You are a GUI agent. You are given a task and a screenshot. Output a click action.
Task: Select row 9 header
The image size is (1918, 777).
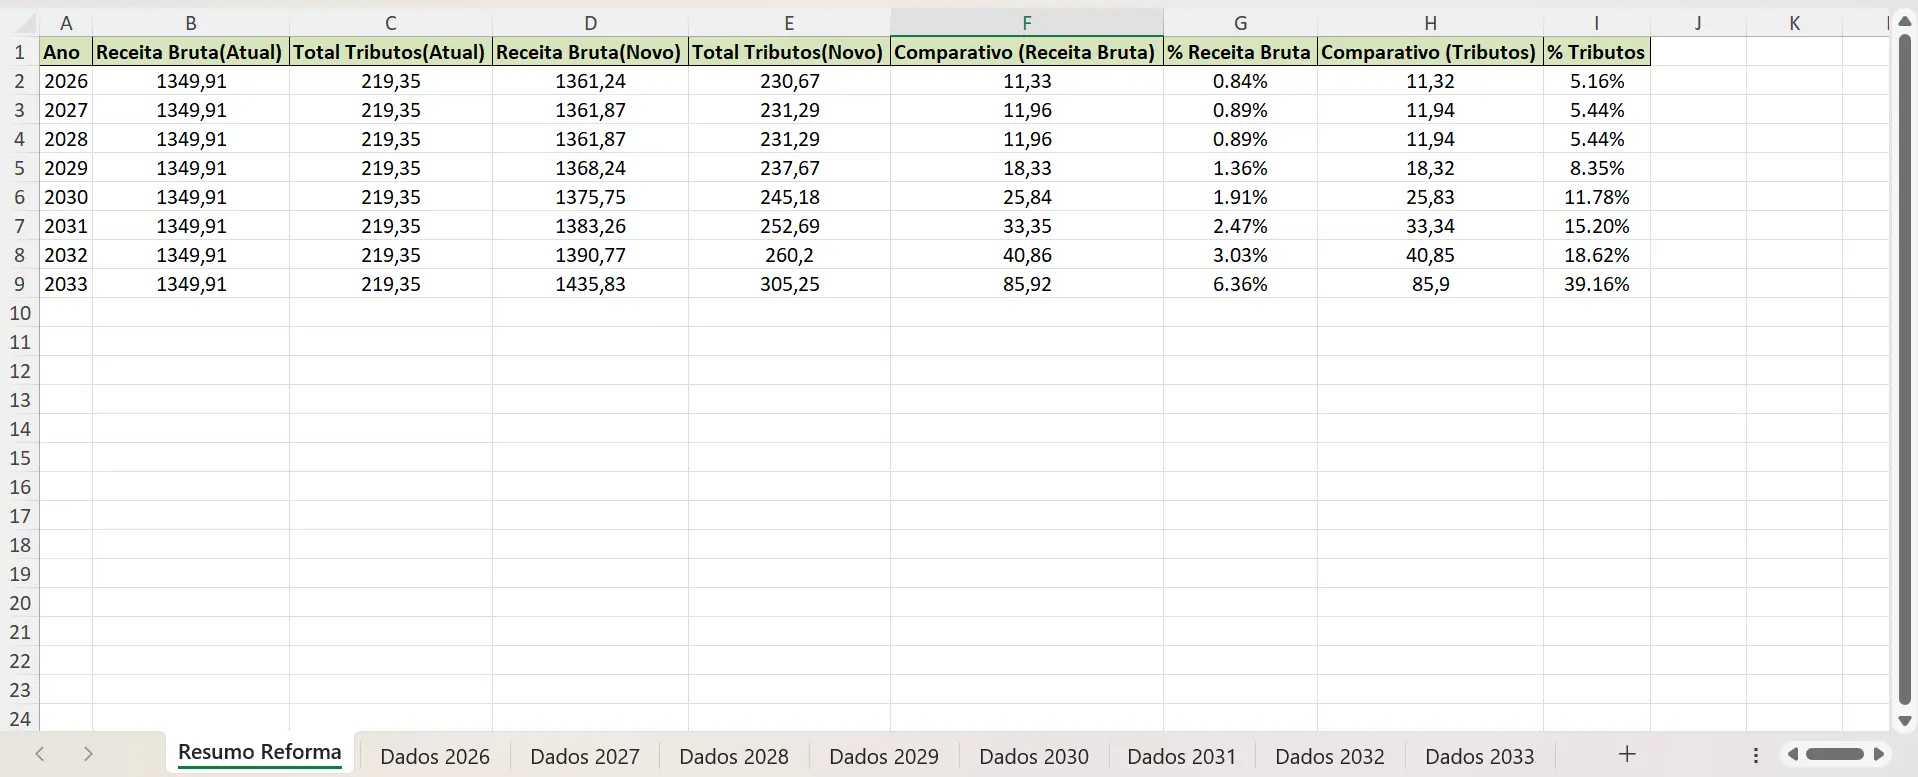(19, 284)
